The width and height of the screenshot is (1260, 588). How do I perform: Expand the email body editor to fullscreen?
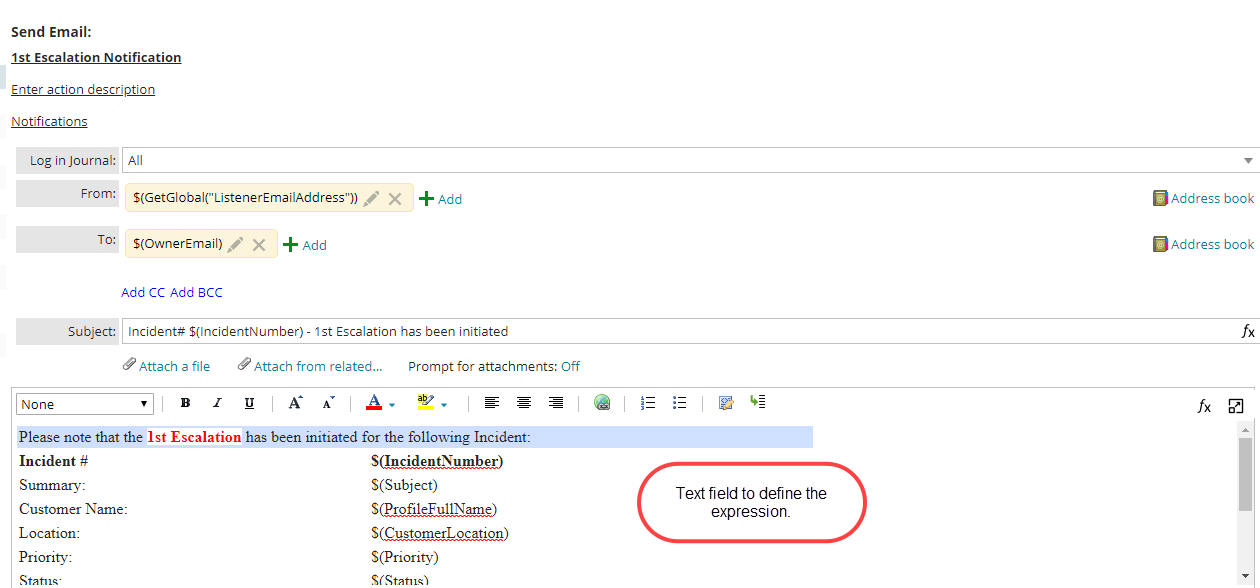(1236, 406)
